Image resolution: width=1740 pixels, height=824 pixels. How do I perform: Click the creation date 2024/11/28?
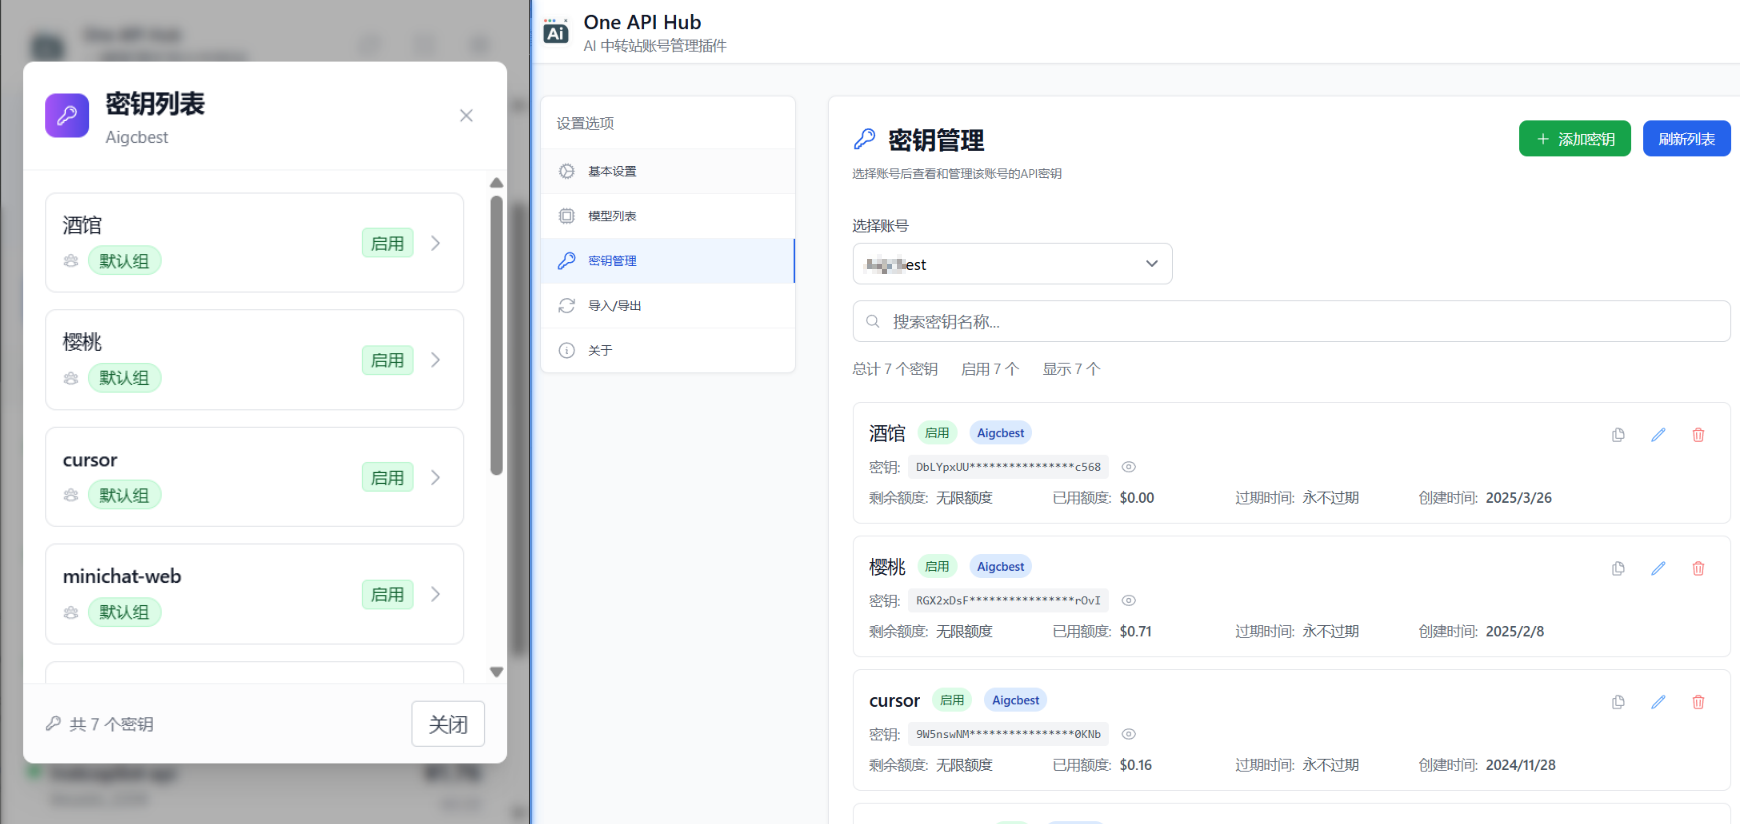point(1520,765)
